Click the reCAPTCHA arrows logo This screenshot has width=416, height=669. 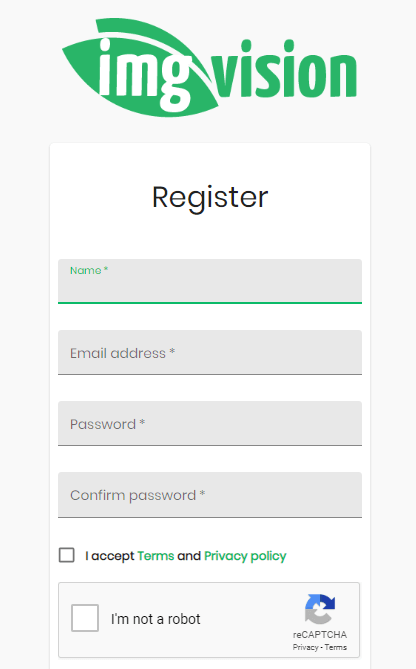coord(320,609)
